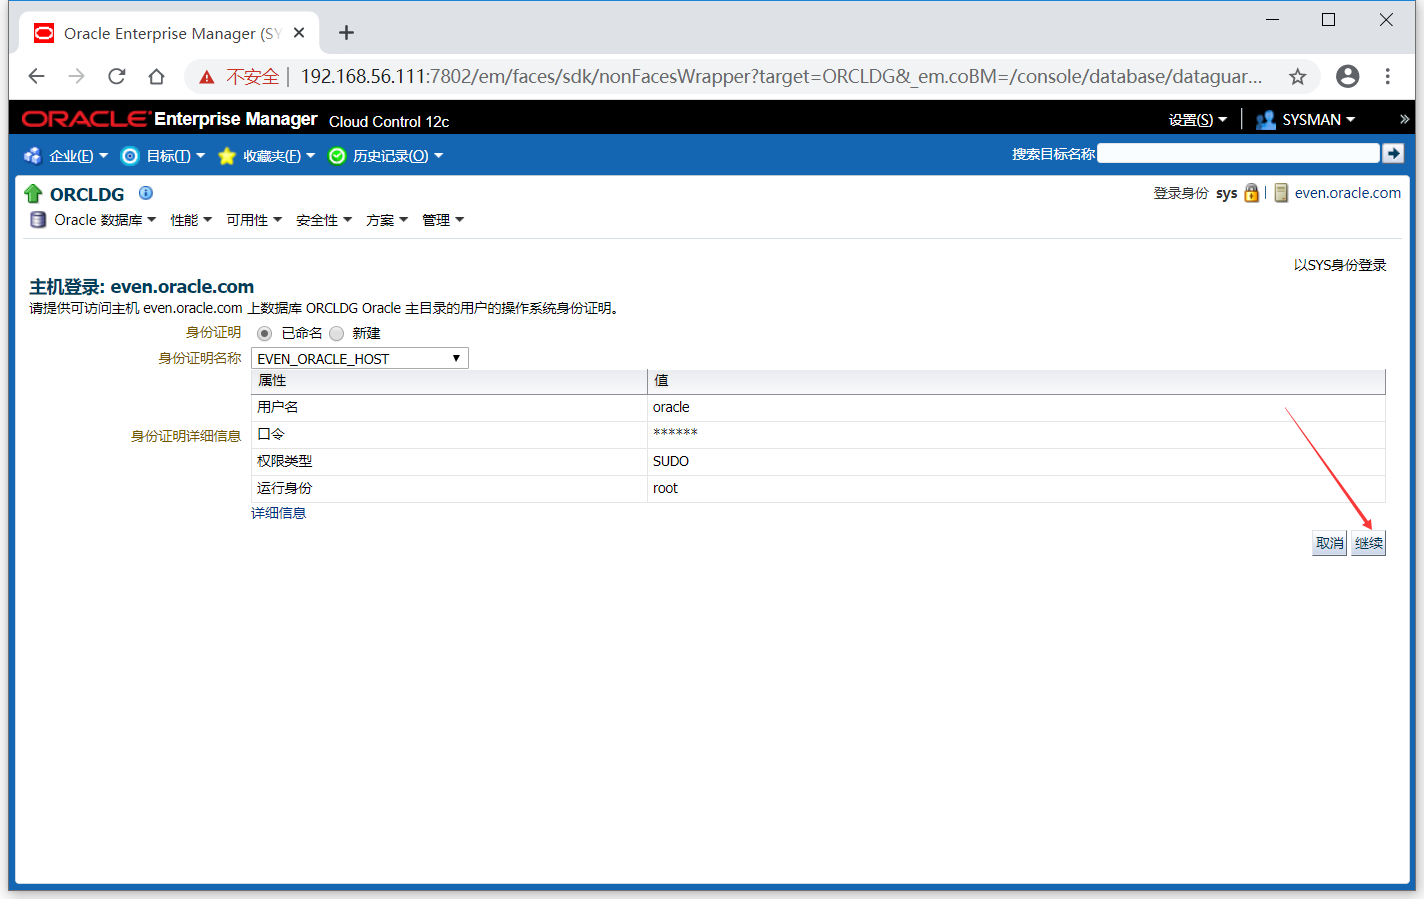This screenshot has width=1424, height=899.
Task: Open the Chrome profile account icon
Action: pyautogui.click(x=1348, y=76)
